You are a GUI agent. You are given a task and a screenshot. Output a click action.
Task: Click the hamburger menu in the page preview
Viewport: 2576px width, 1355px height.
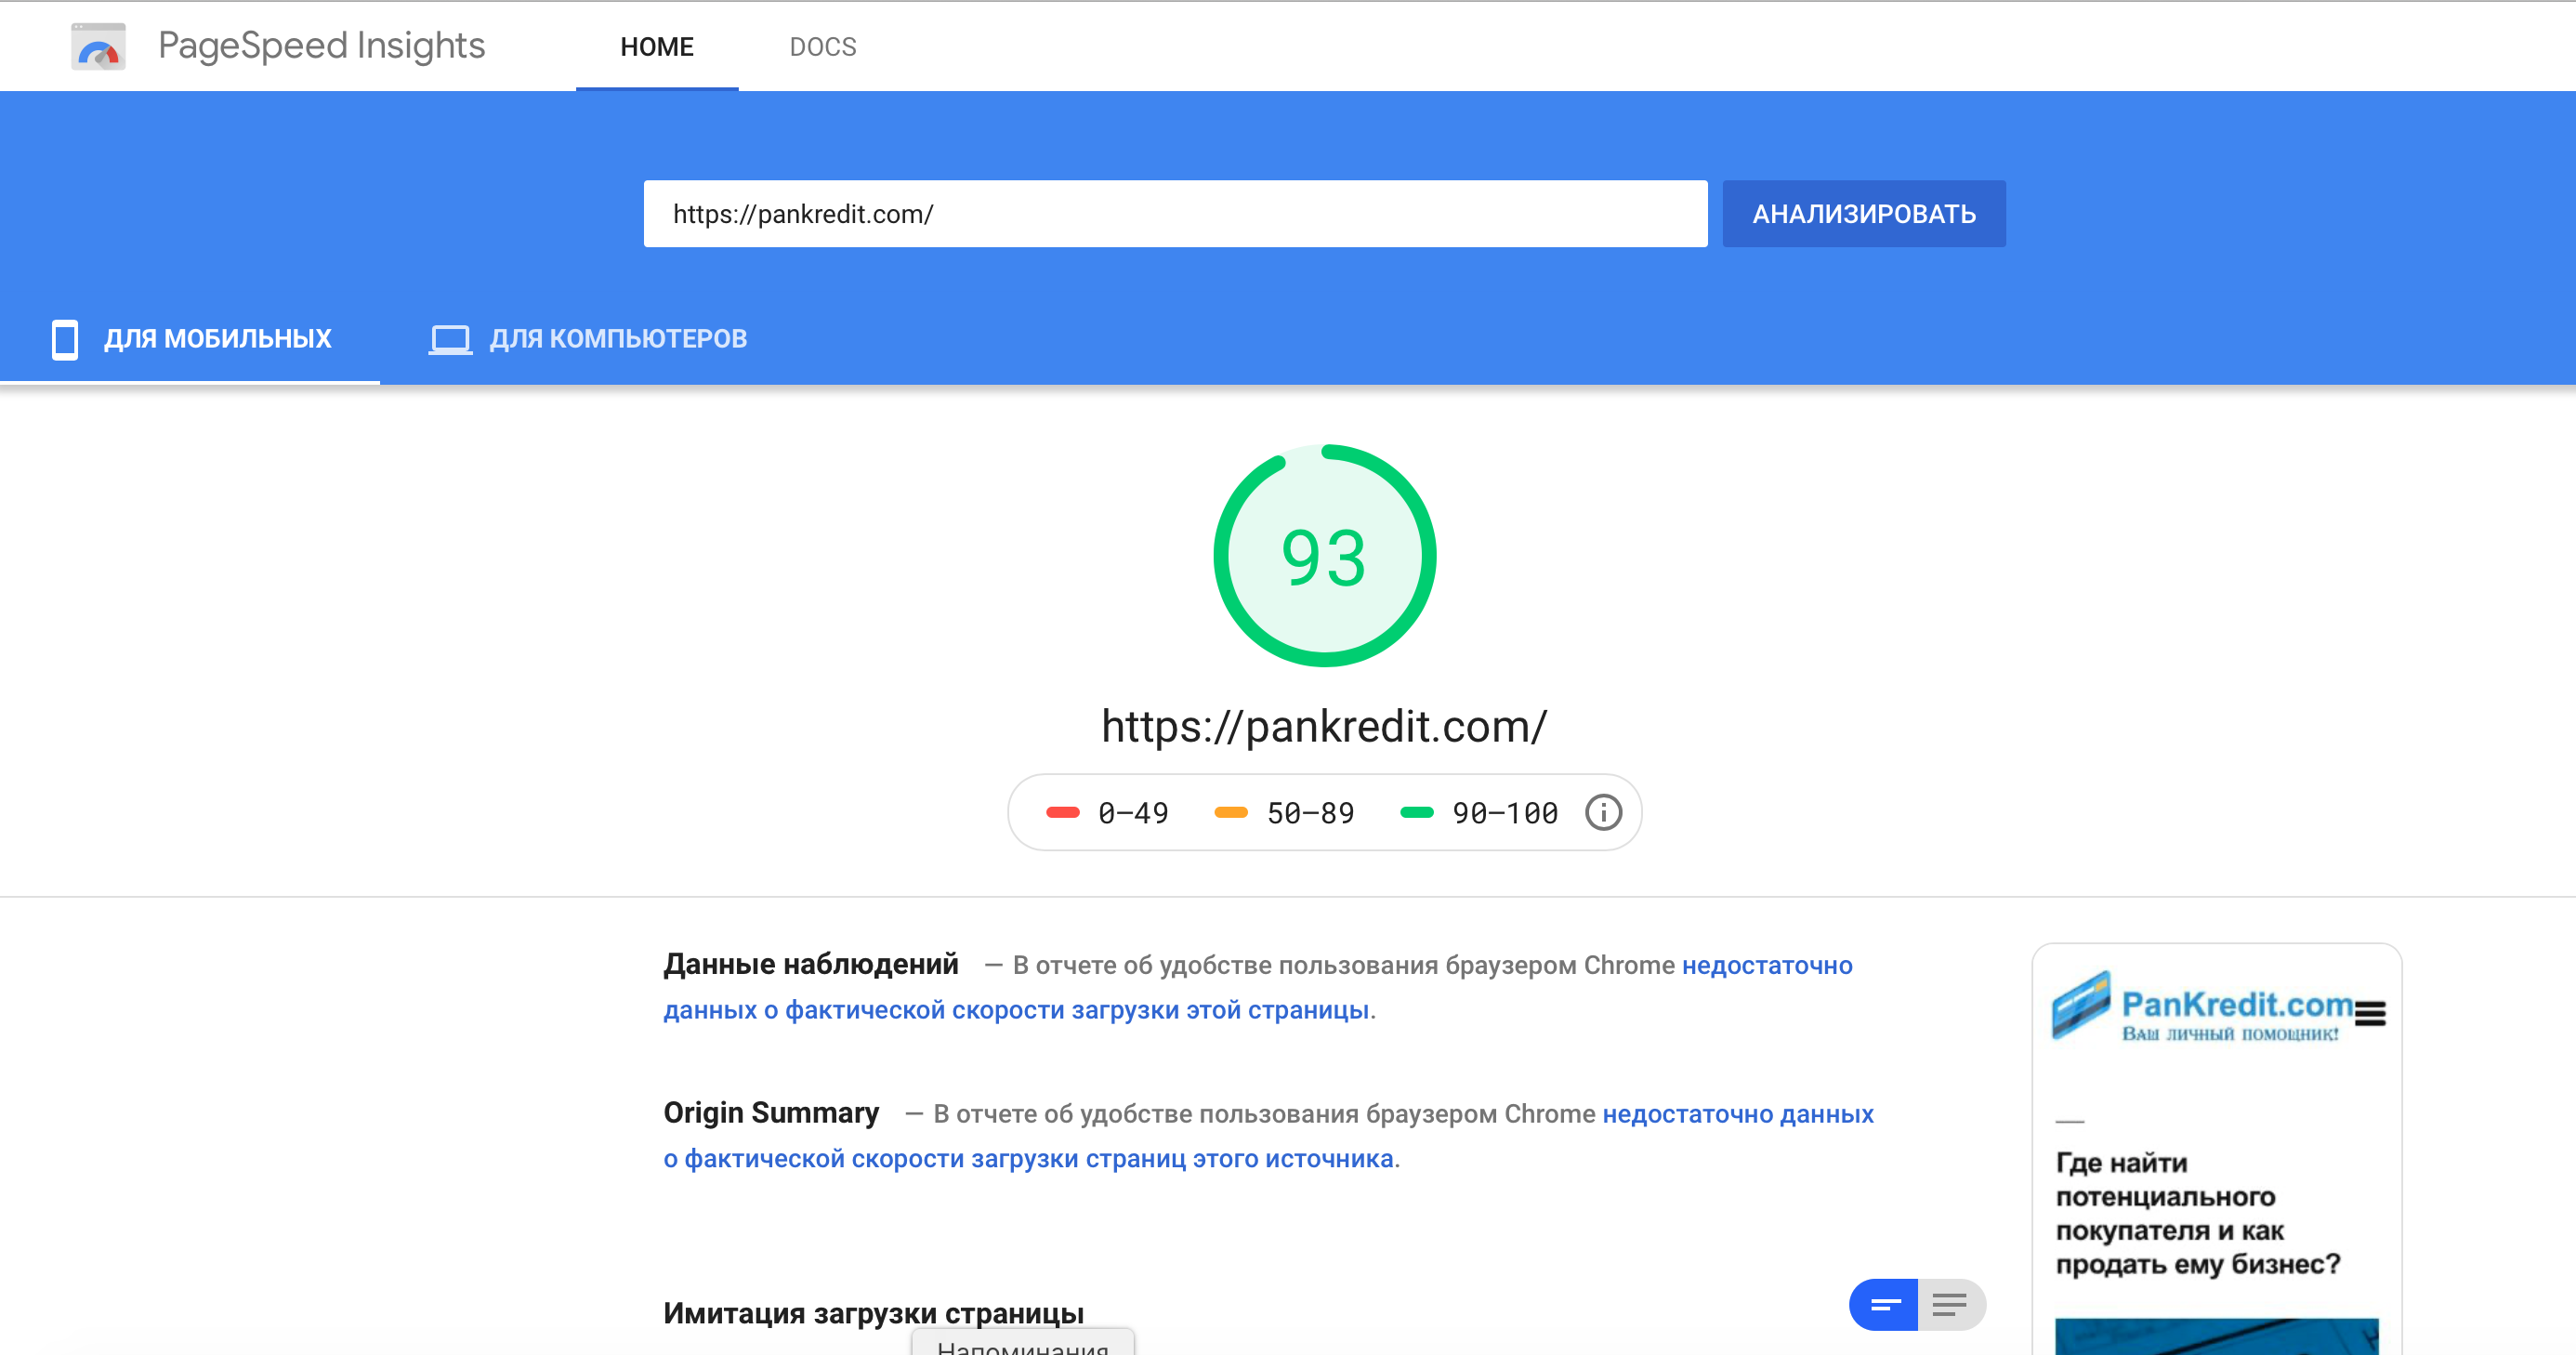(x=2369, y=1013)
